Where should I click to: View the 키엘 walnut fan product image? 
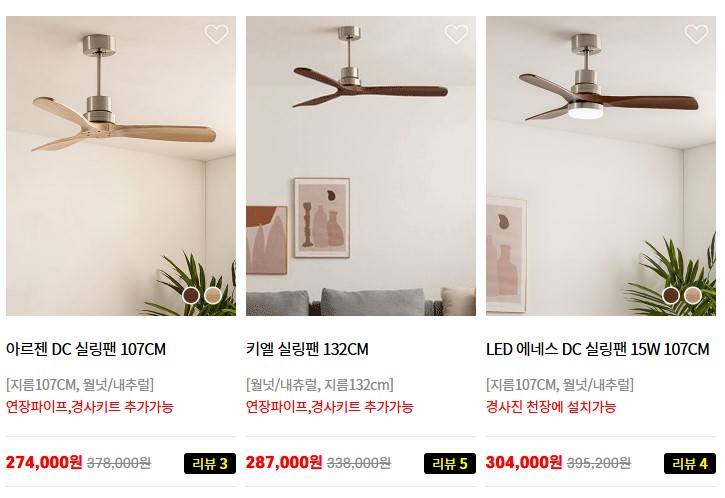click(361, 166)
